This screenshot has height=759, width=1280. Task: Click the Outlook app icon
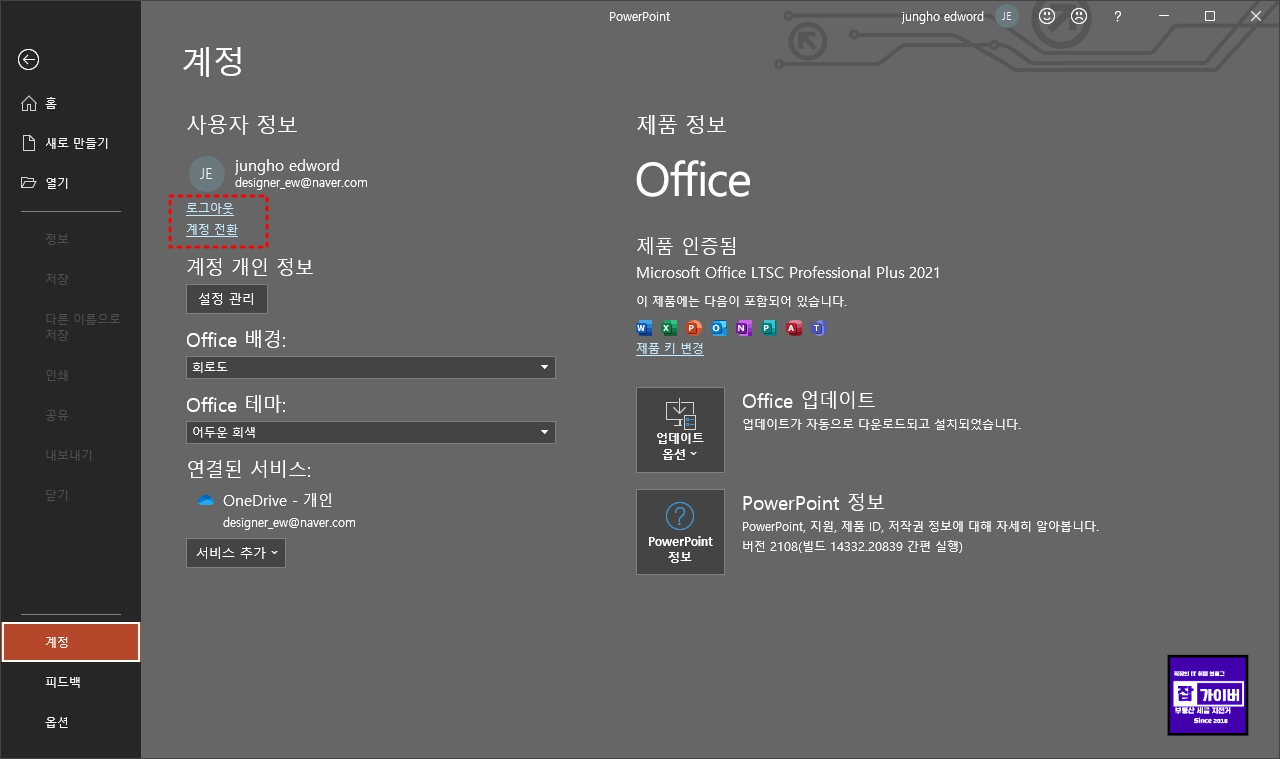[x=718, y=328]
